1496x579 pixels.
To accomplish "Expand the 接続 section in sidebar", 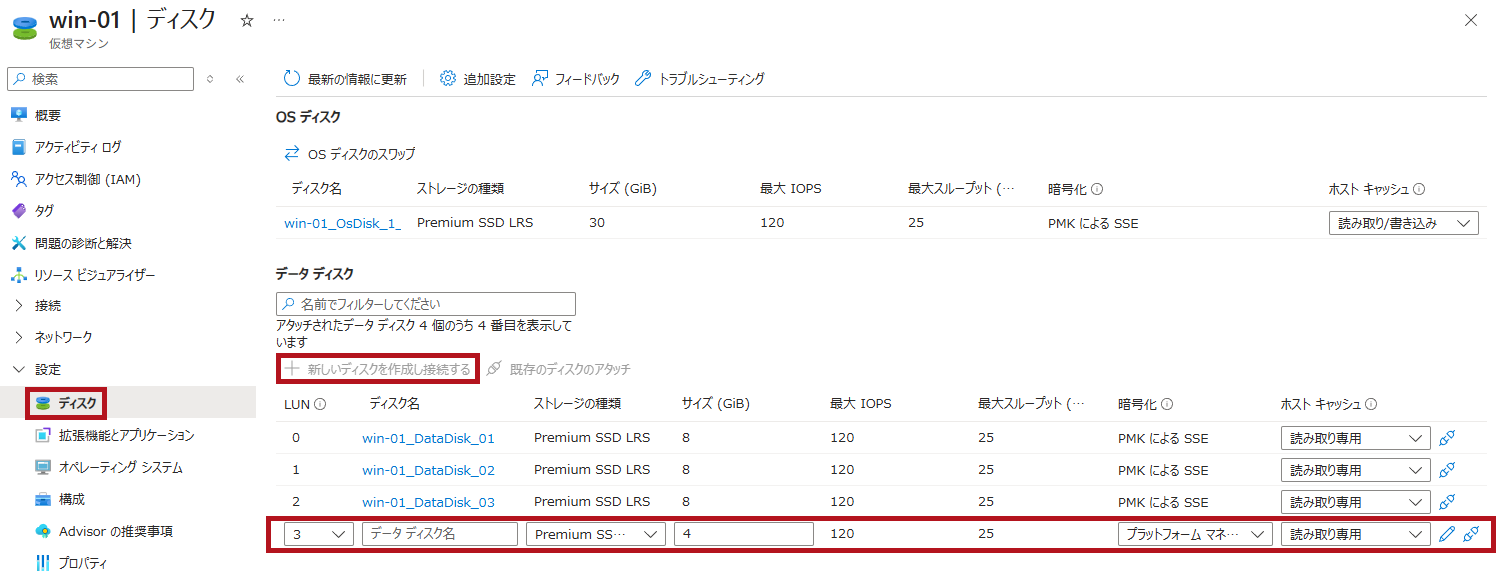I will click(x=19, y=306).
